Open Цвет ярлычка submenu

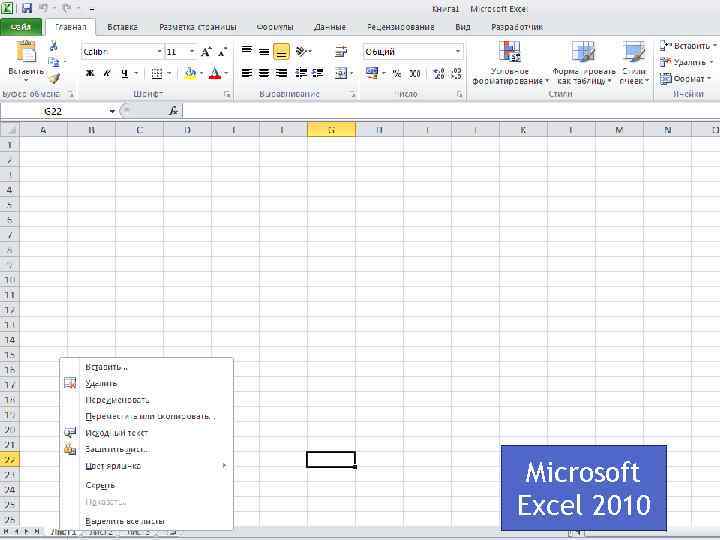pos(146,466)
